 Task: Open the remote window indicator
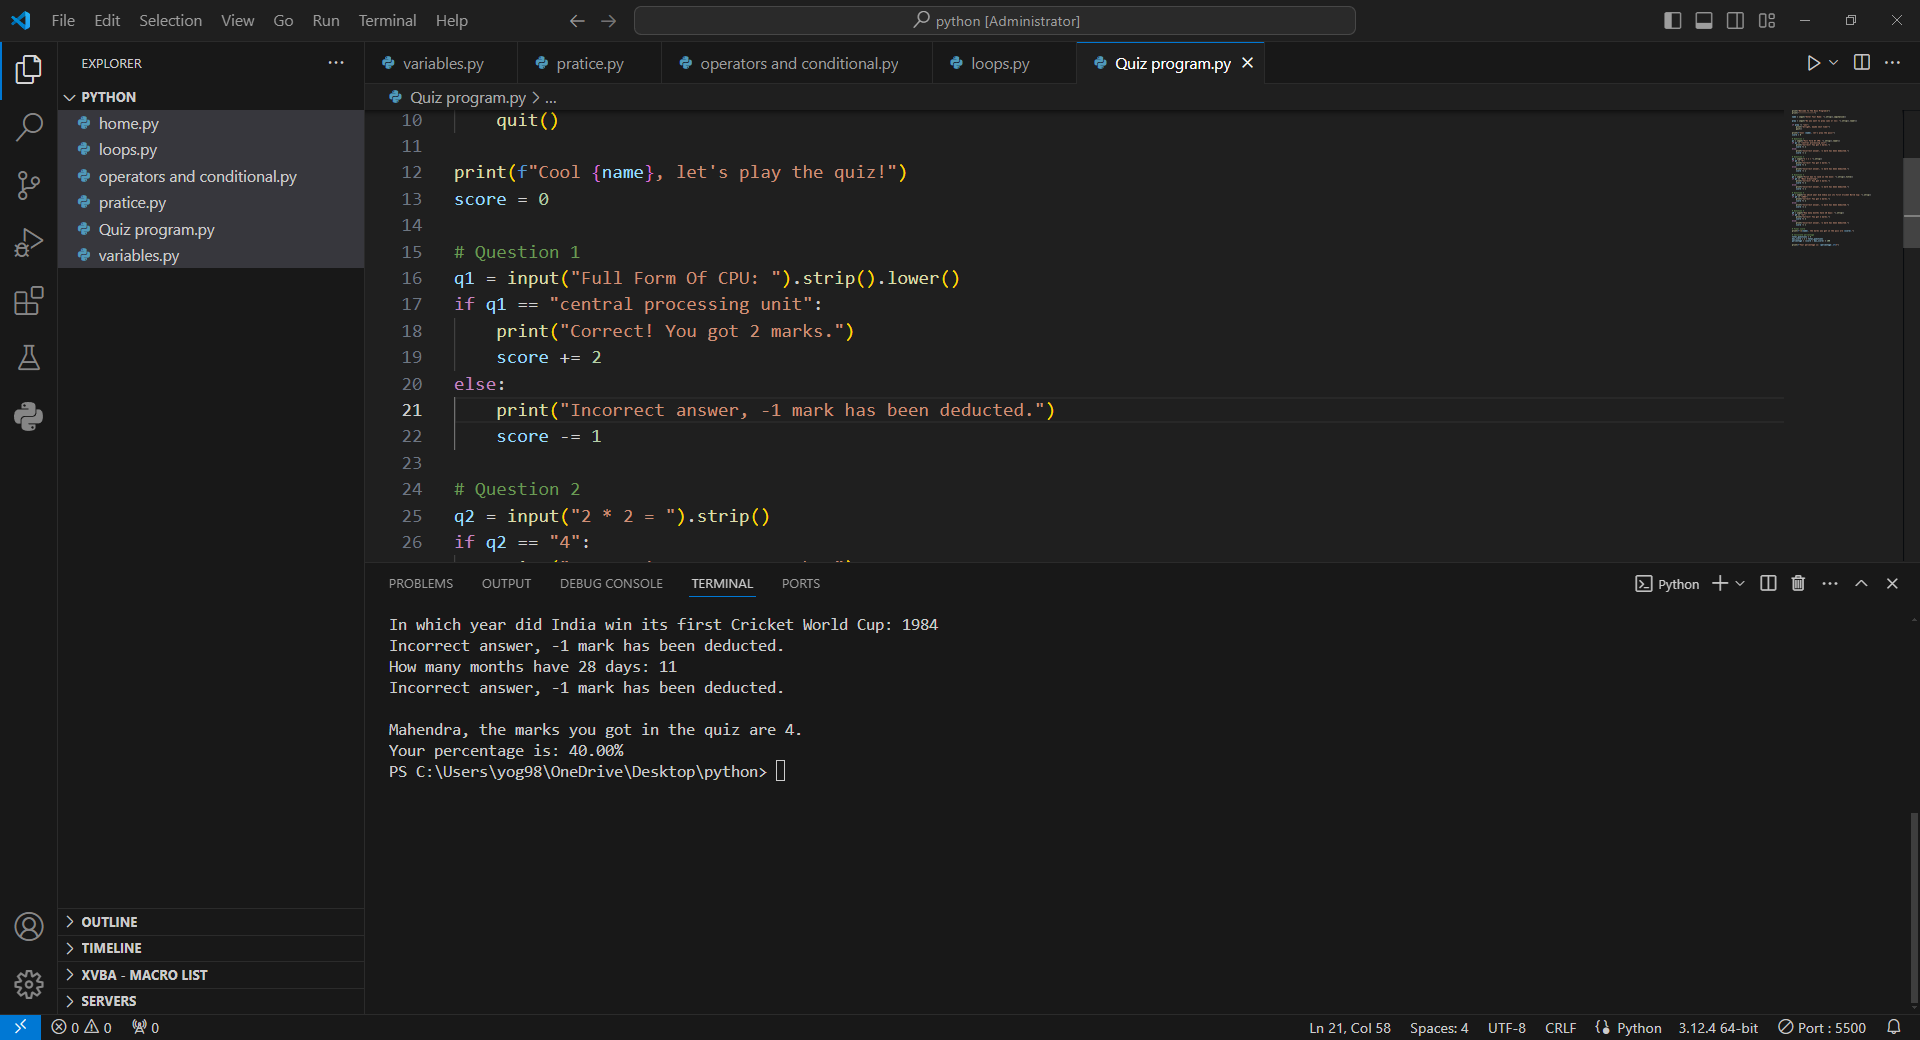point(20,1027)
